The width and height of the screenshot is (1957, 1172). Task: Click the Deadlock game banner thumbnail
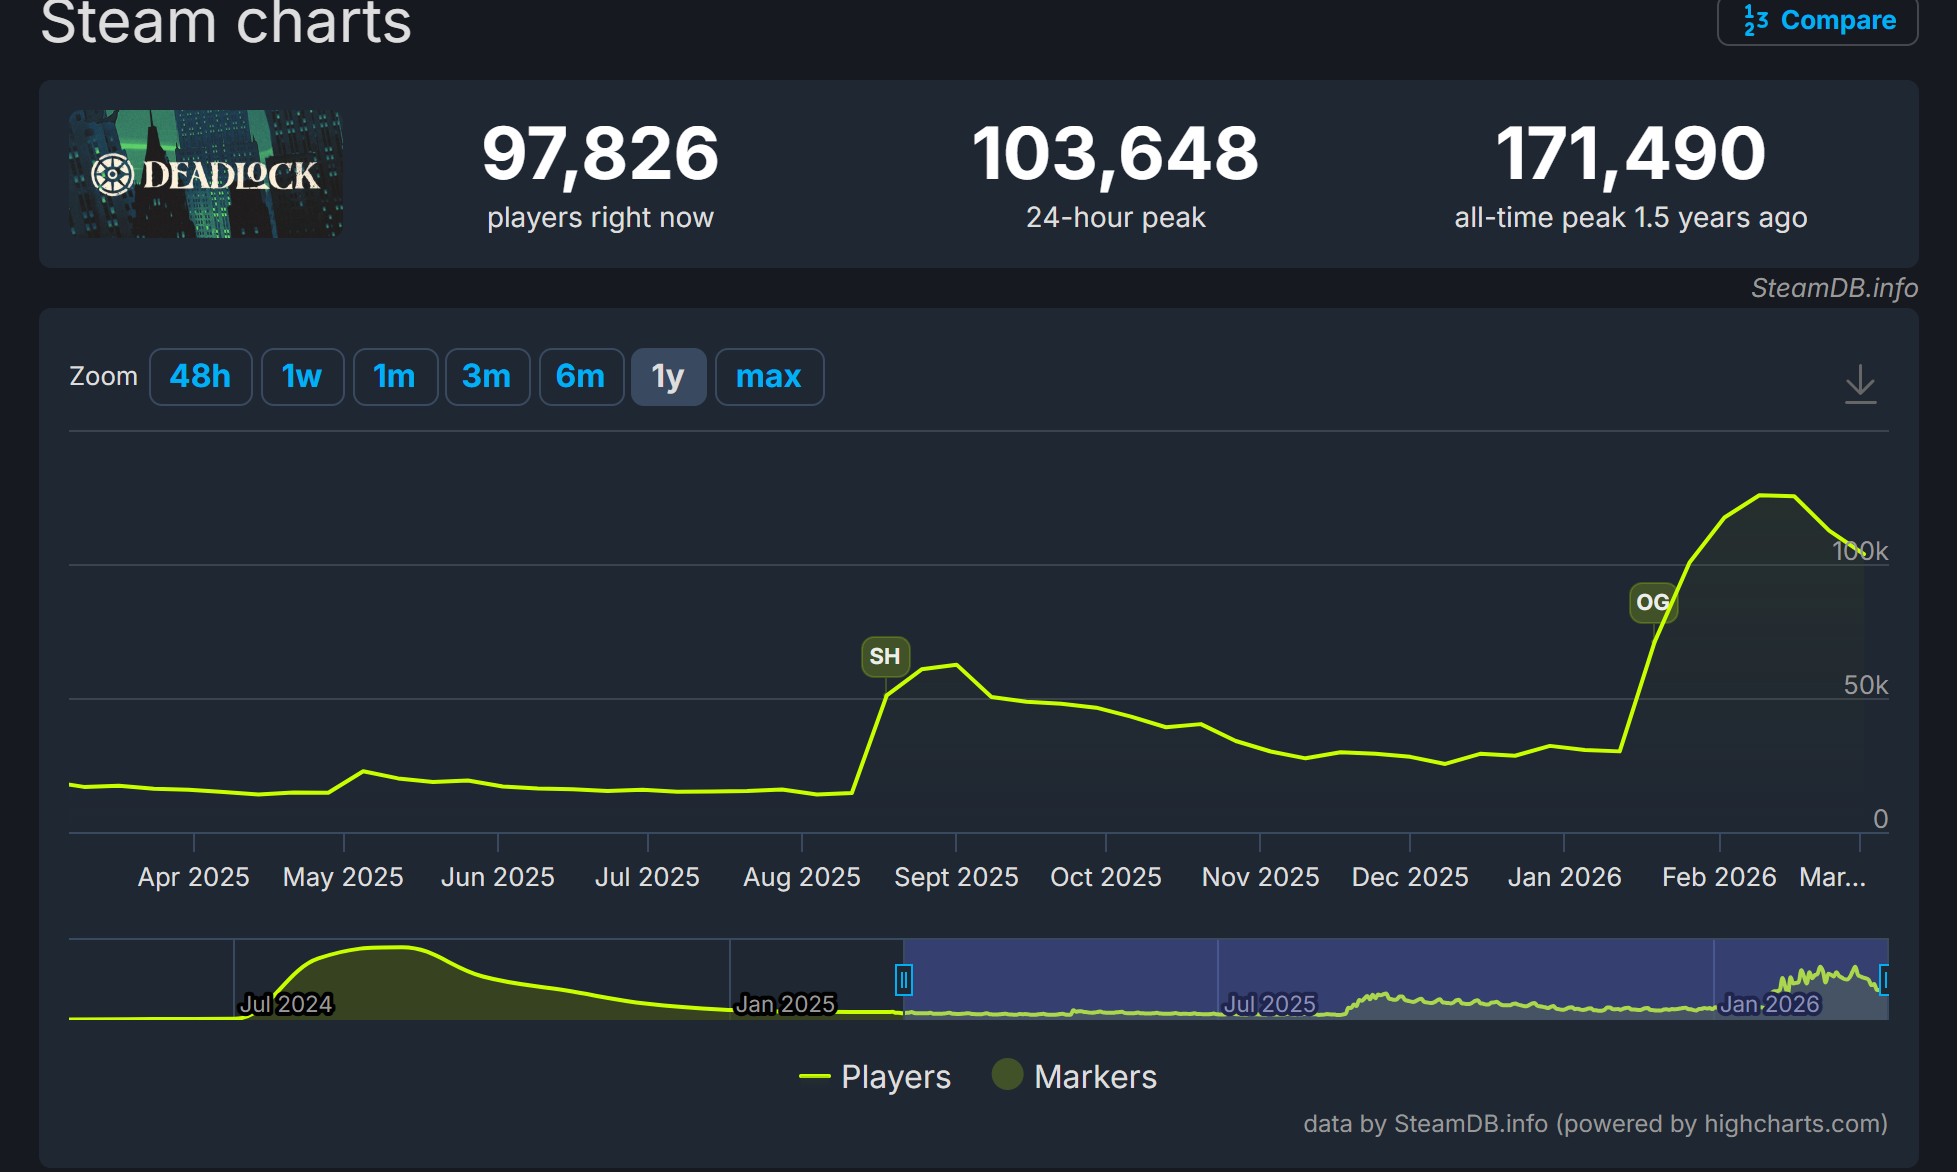[x=206, y=174]
